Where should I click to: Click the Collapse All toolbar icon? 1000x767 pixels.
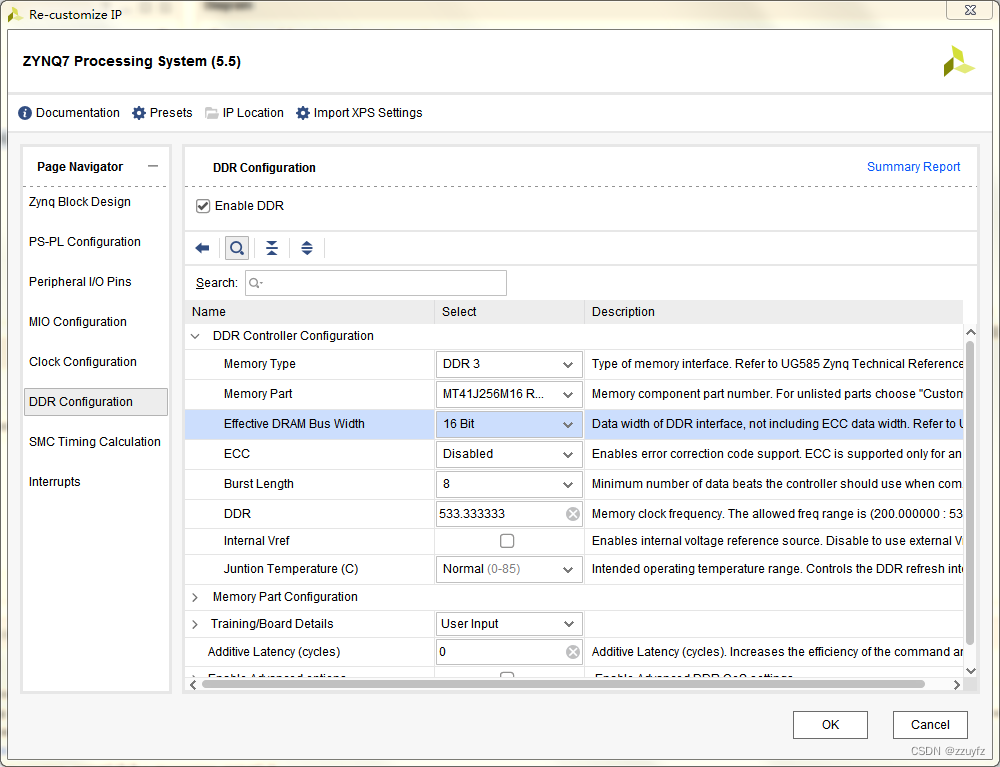coord(272,248)
